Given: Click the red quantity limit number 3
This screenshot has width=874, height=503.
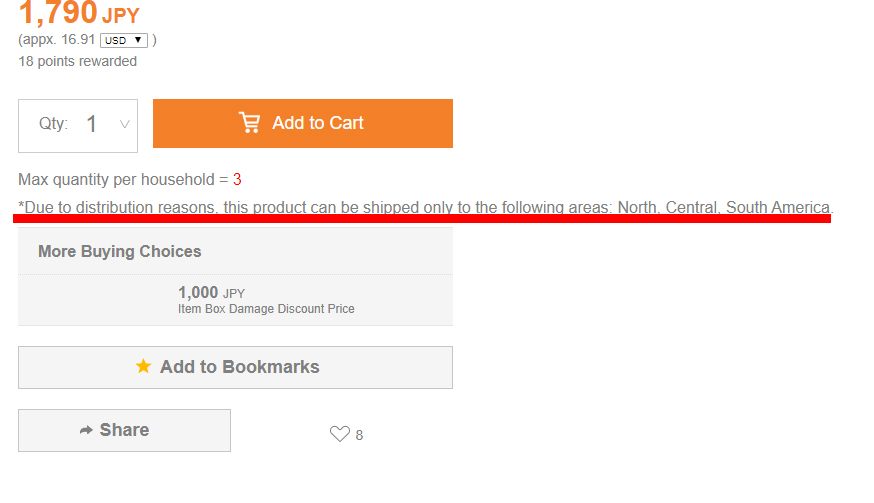Looking at the screenshot, I should coord(237,180).
